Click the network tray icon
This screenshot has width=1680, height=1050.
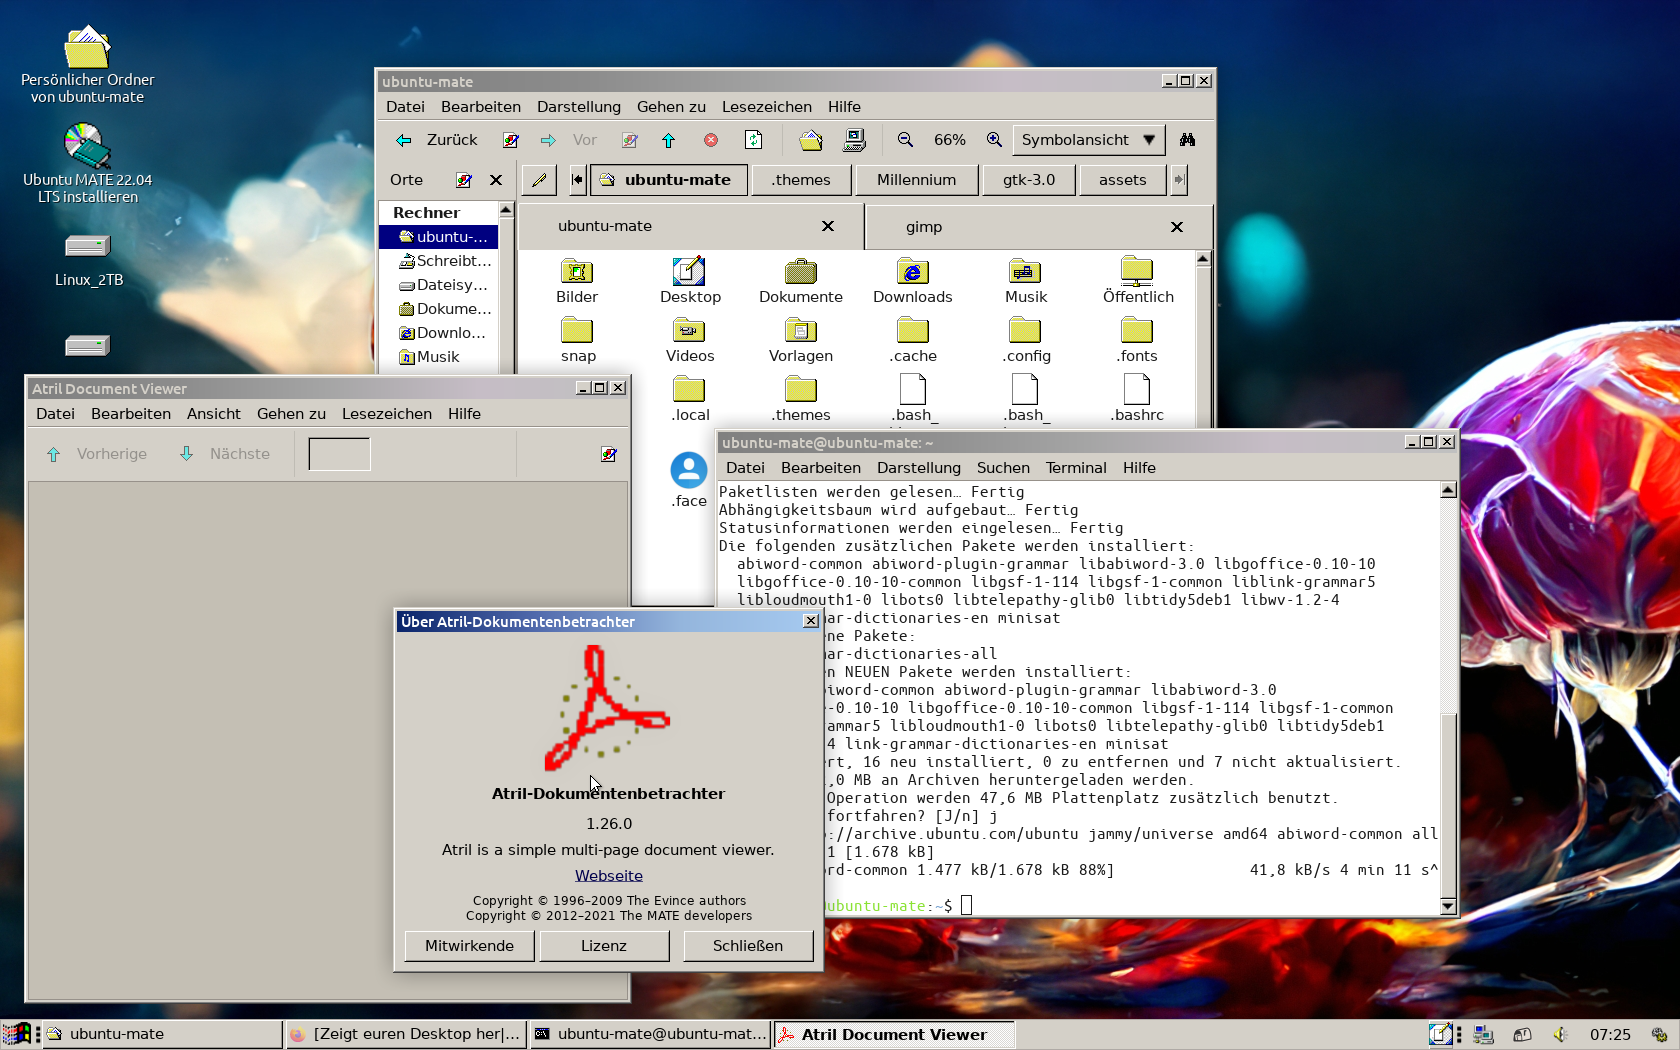(1484, 1035)
